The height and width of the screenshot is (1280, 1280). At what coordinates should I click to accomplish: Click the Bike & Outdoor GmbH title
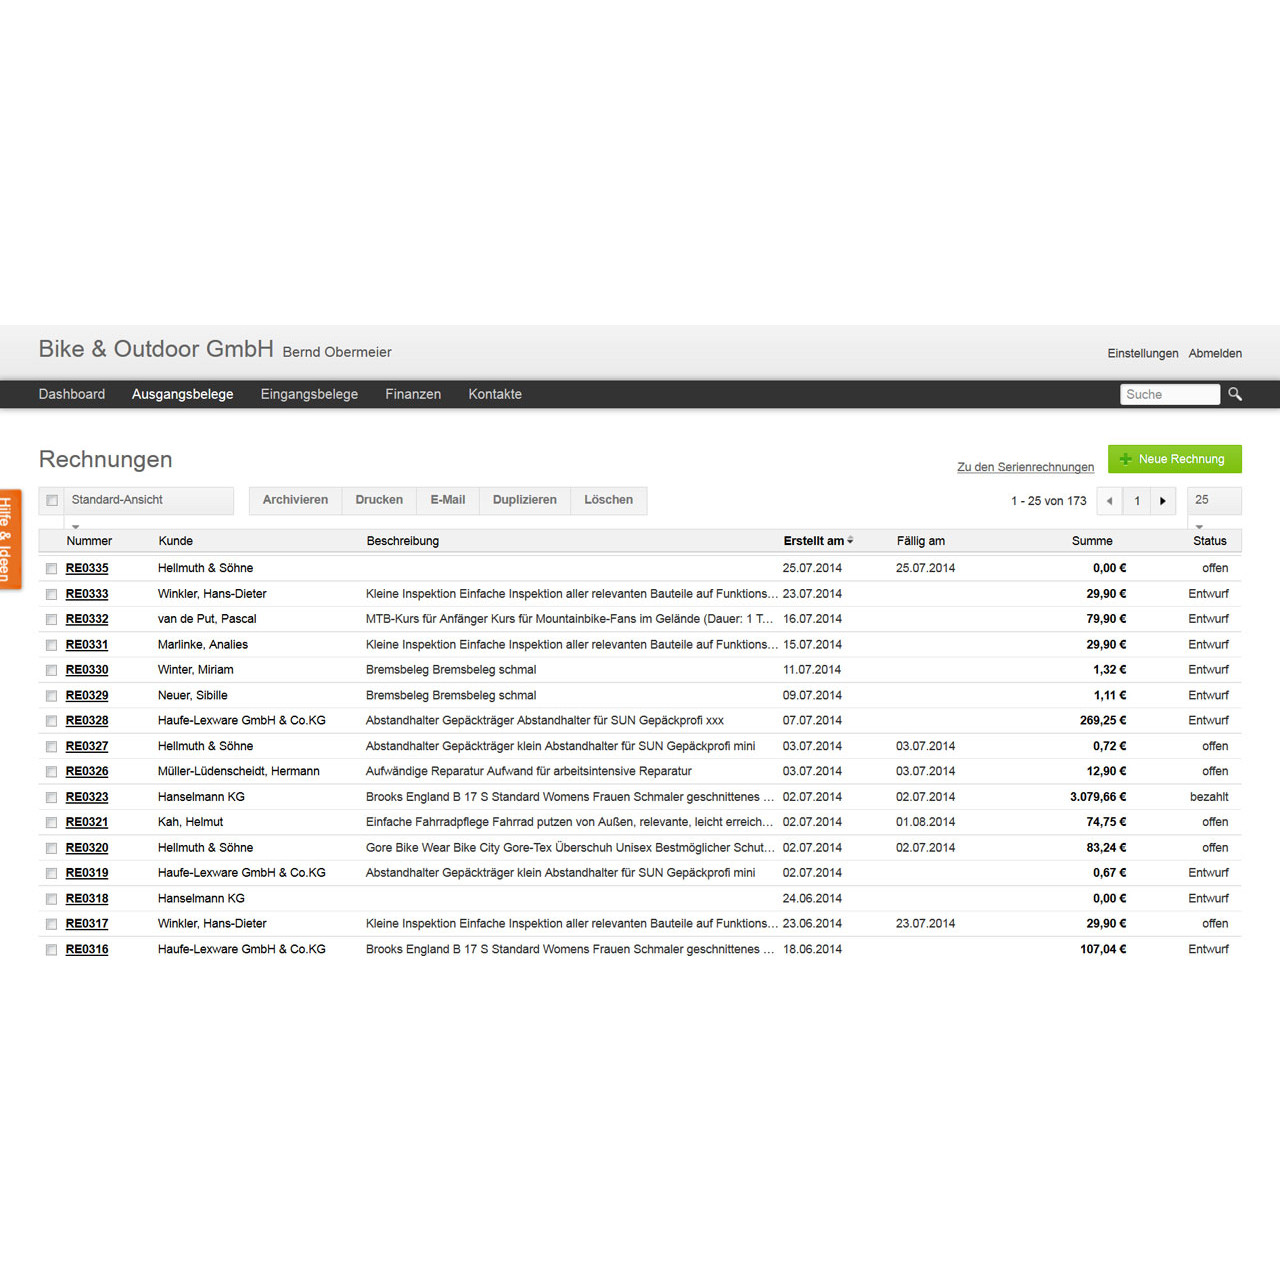tap(156, 349)
